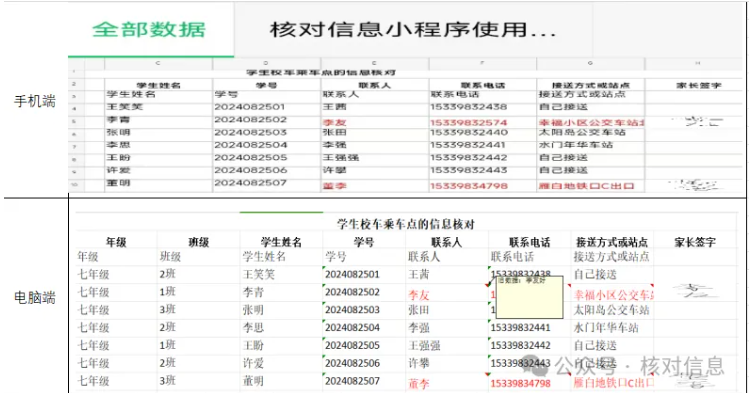
Task: Select column H header in mobile sheet
Action: (697, 63)
